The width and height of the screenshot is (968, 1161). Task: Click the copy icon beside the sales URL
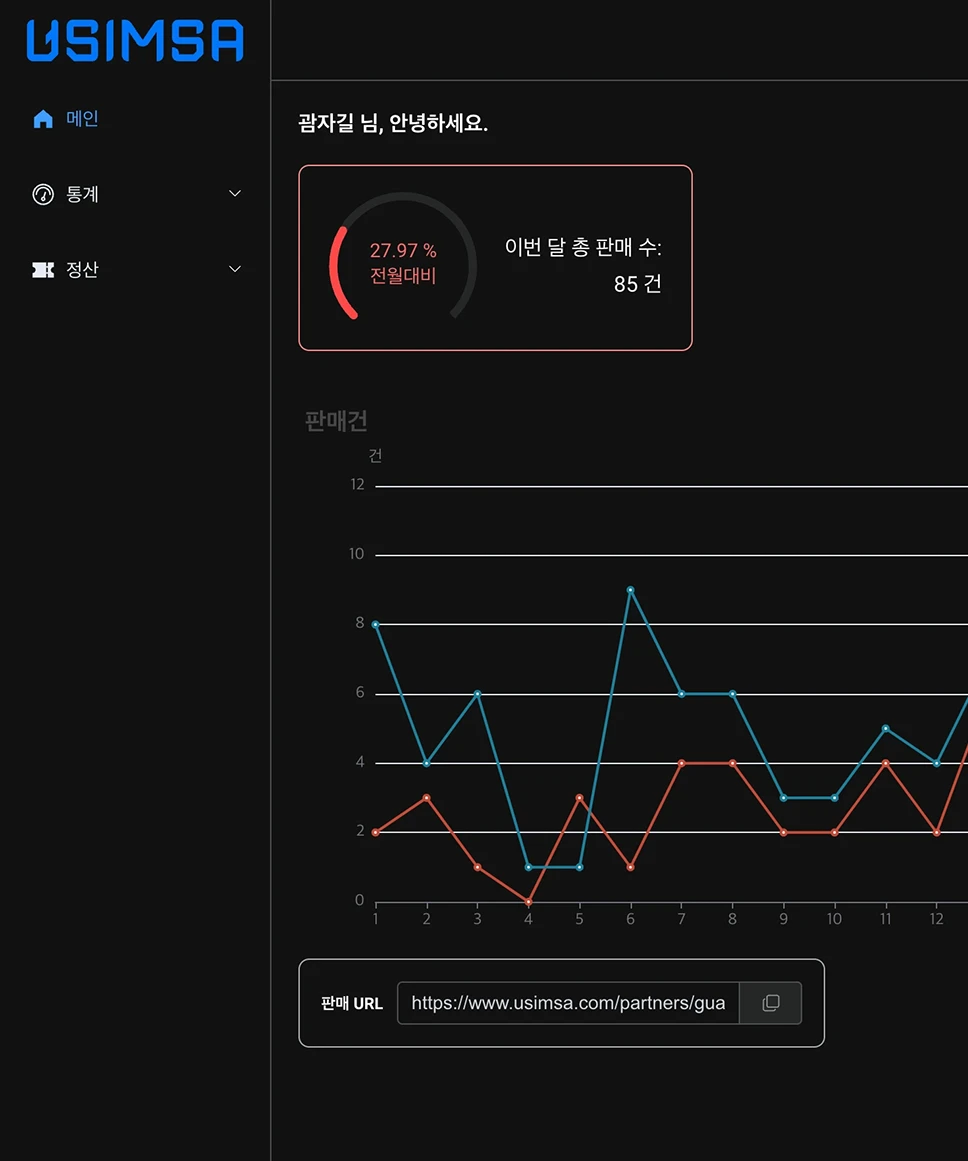(771, 1002)
